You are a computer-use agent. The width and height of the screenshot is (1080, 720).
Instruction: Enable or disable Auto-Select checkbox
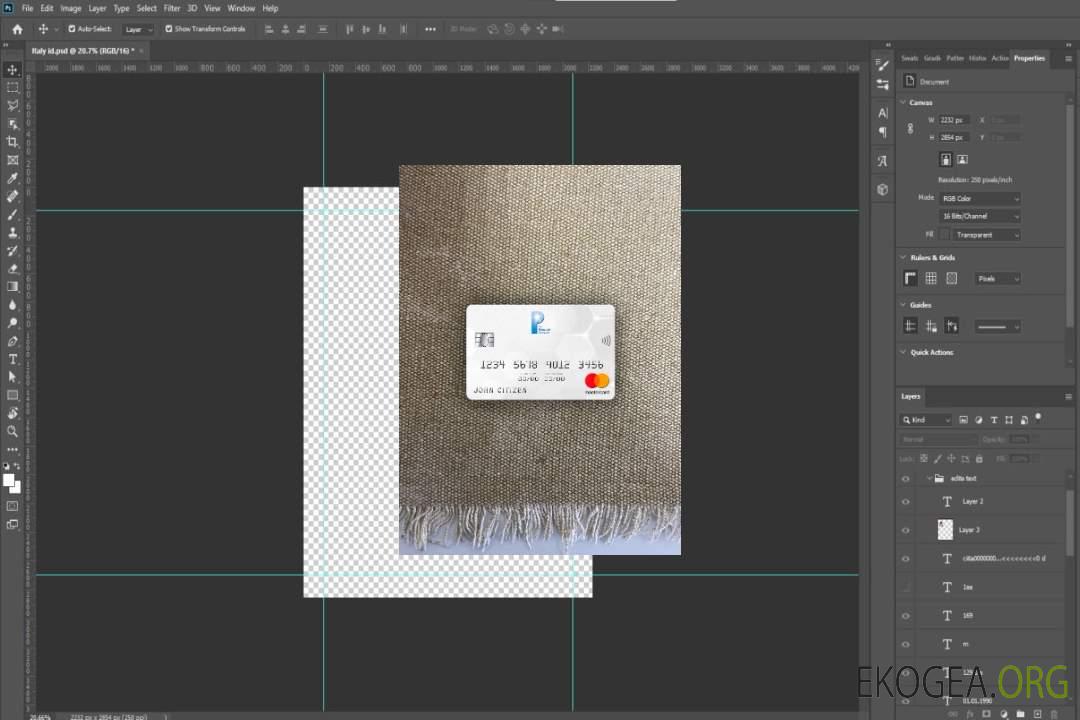[x=72, y=29]
